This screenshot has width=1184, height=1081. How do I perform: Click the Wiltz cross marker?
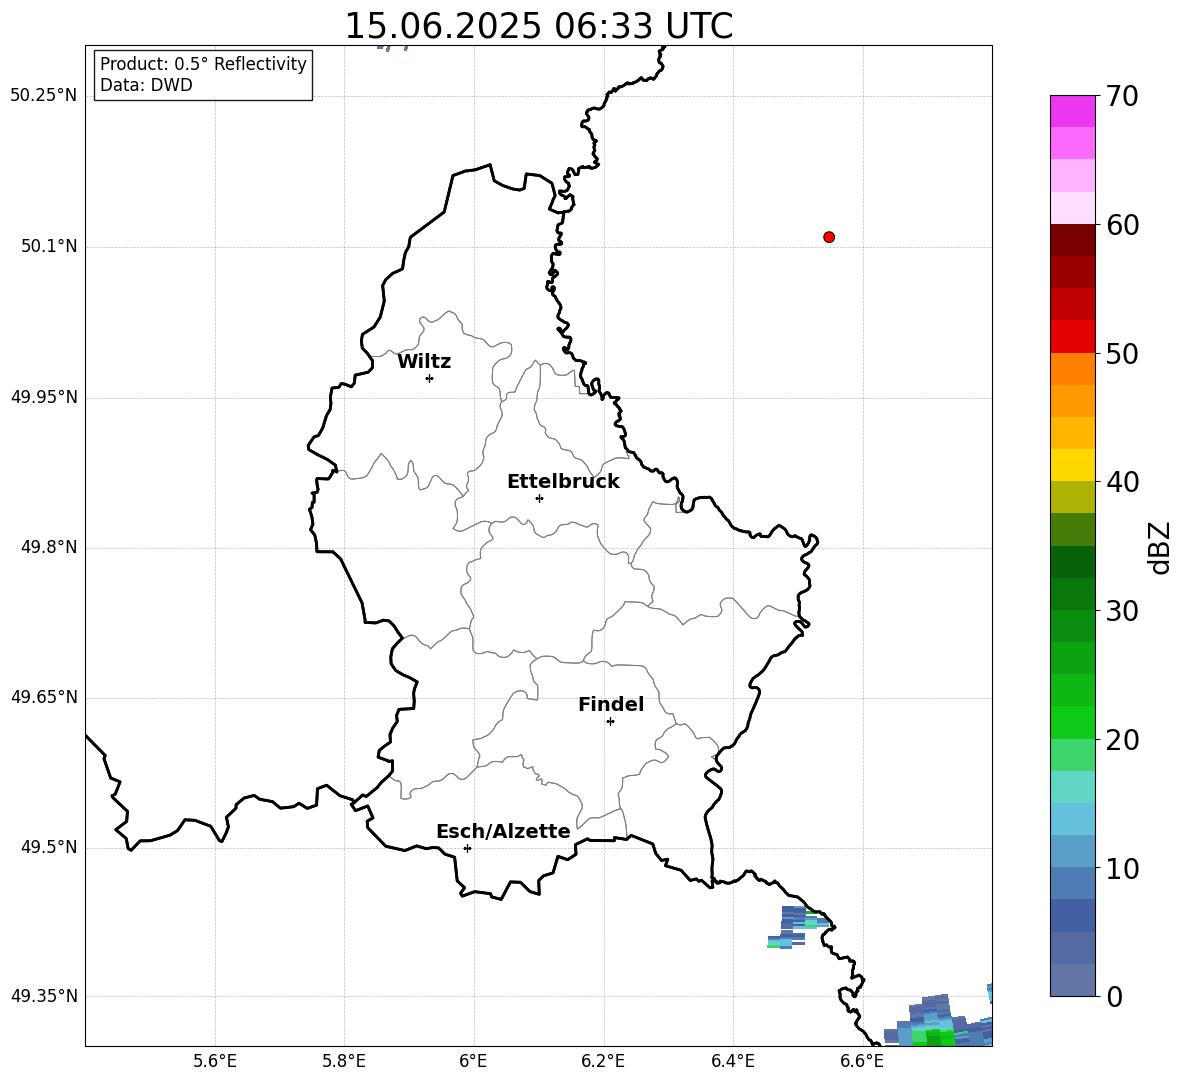429,378
